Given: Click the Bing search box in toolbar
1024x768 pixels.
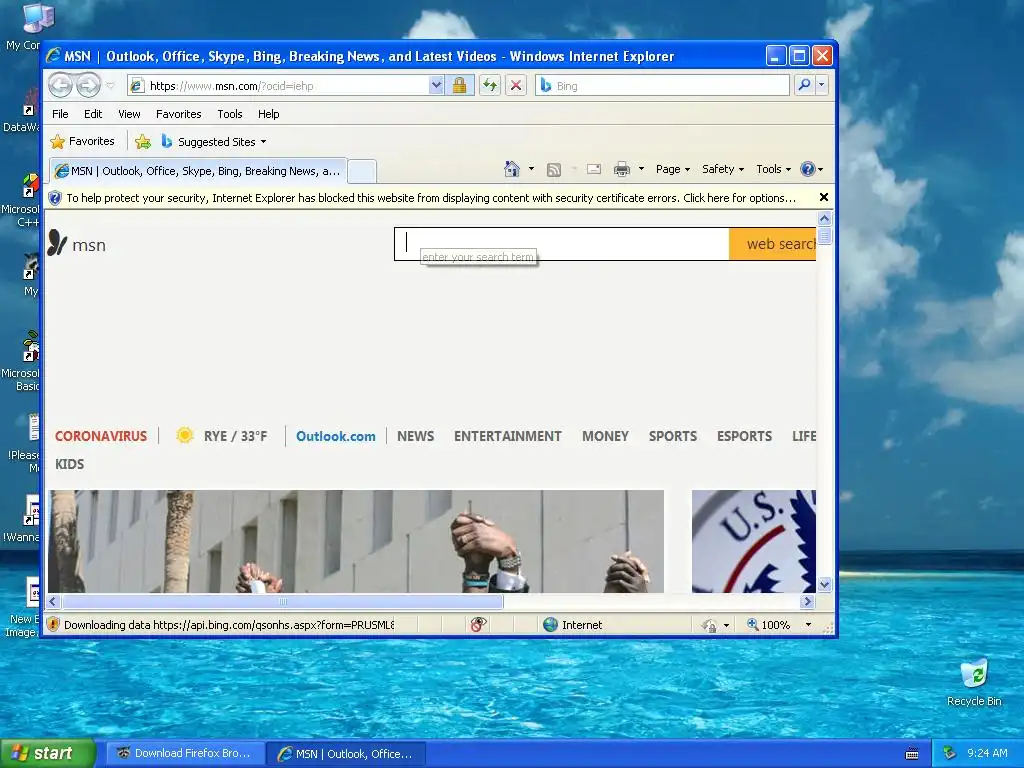Looking at the screenshot, I should click(x=662, y=86).
